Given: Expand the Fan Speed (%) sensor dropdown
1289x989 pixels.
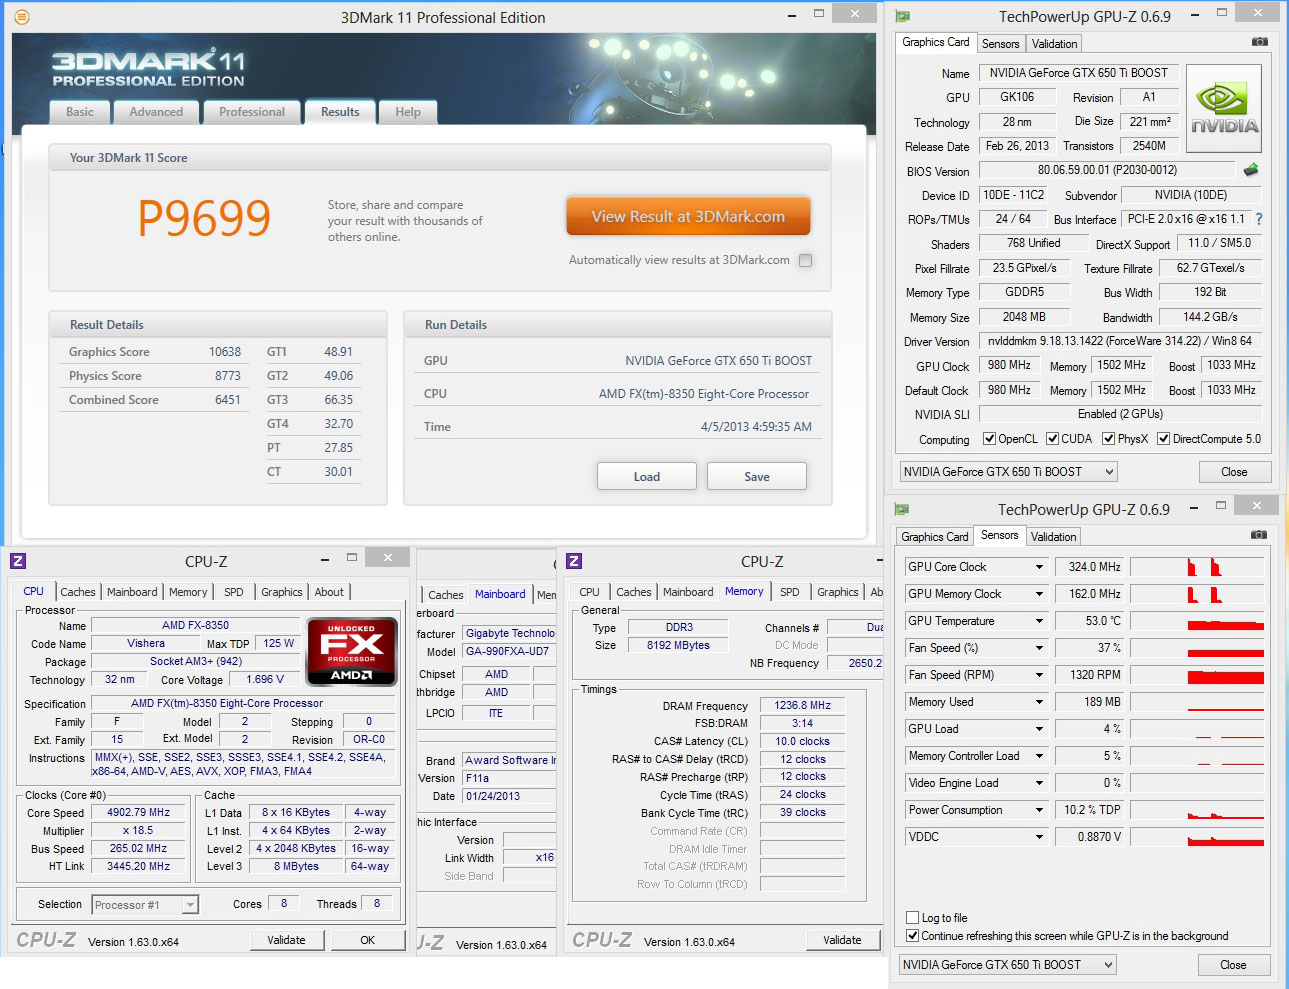Looking at the screenshot, I should (1039, 648).
